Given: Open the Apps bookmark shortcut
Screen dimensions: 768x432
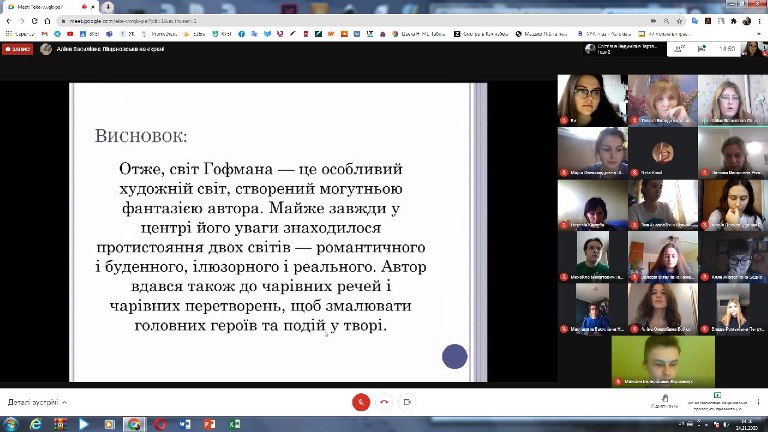Looking at the screenshot, I should click(20, 34).
